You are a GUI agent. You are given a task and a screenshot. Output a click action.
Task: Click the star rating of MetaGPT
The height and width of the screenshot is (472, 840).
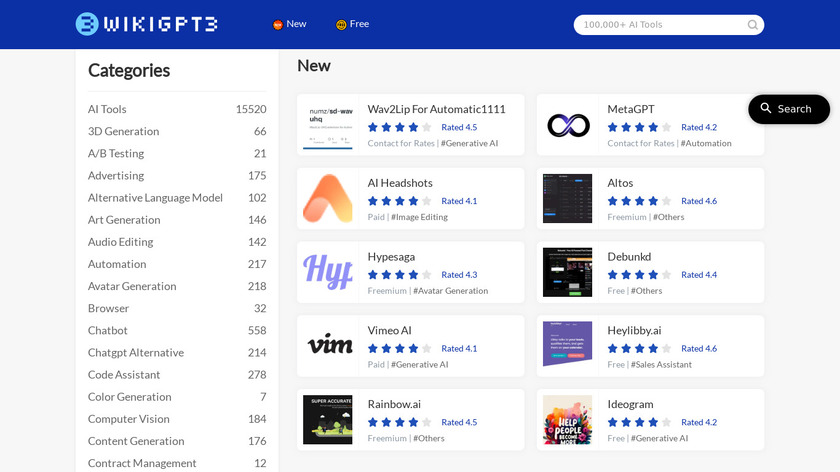(640, 128)
